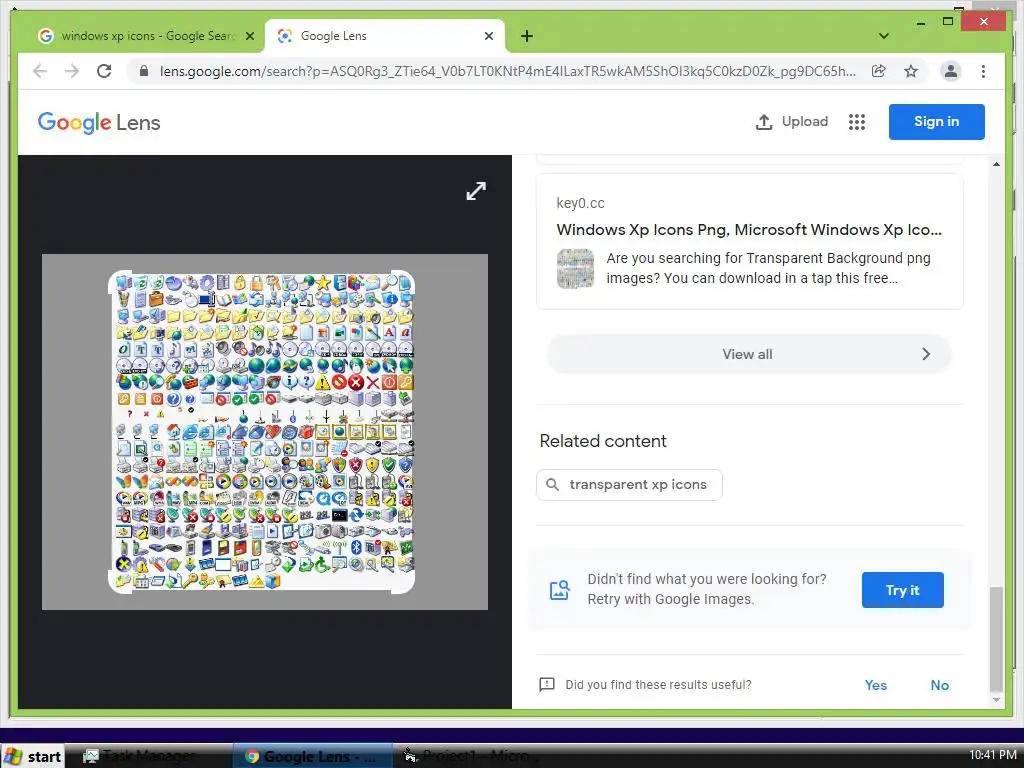Viewport: 1024px width, 768px height.
Task: Open Chrome three-dot menu
Action: (x=984, y=71)
